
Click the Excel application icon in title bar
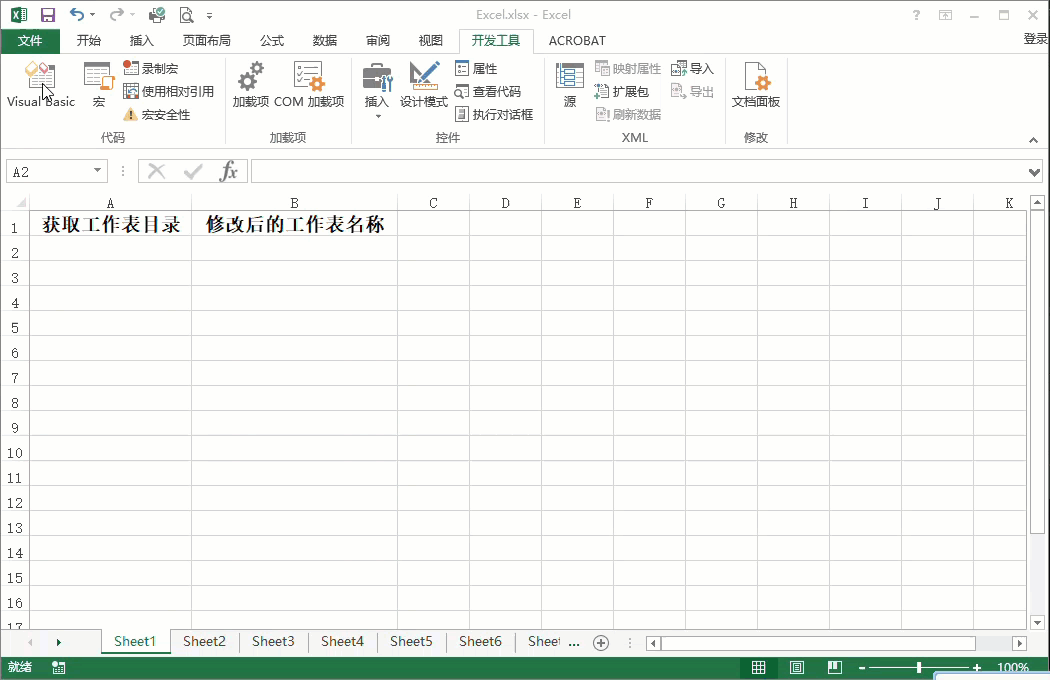pos(19,14)
